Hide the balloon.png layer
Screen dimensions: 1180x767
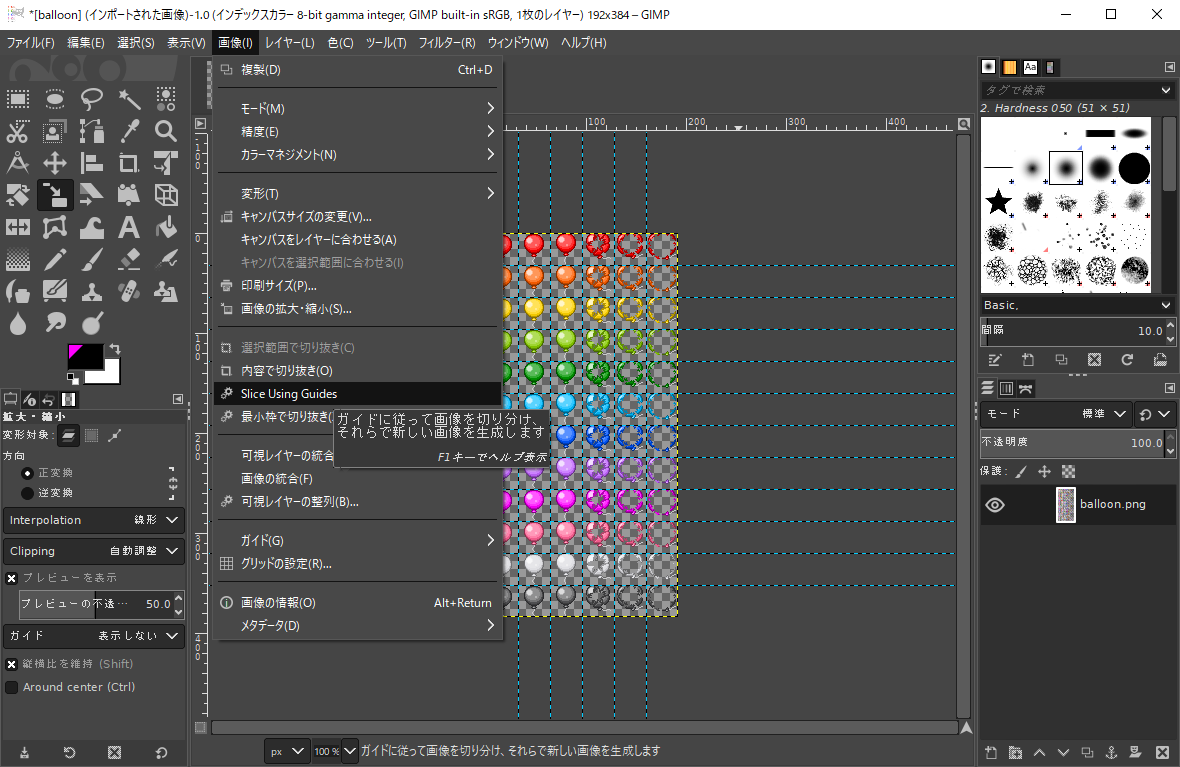coord(994,505)
